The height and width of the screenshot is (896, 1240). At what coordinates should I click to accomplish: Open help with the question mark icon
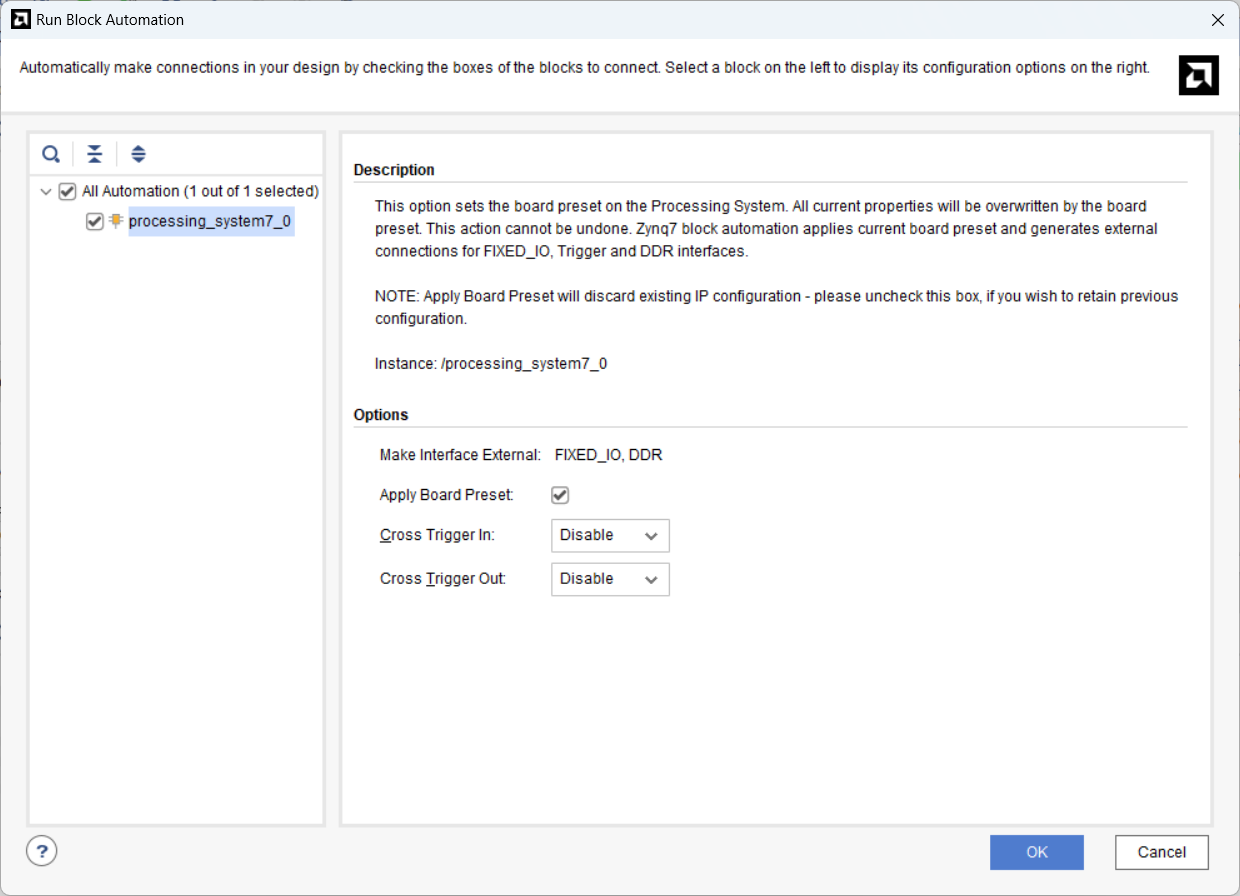coord(41,852)
